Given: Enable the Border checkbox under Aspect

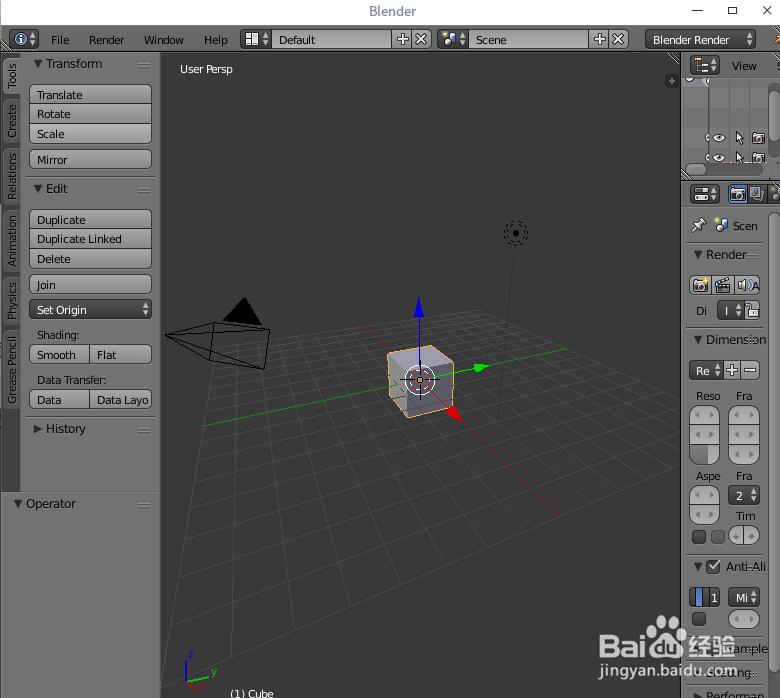Looking at the screenshot, I should pyautogui.click(x=699, y=537).
